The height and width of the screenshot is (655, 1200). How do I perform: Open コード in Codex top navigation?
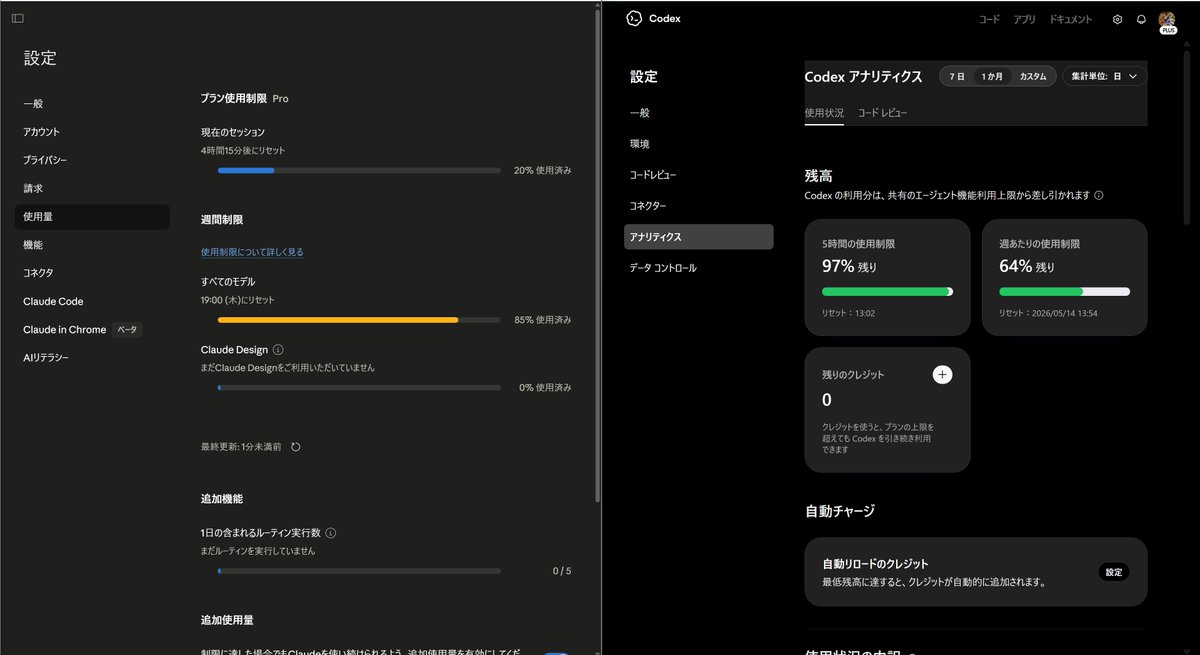(989, 19)
